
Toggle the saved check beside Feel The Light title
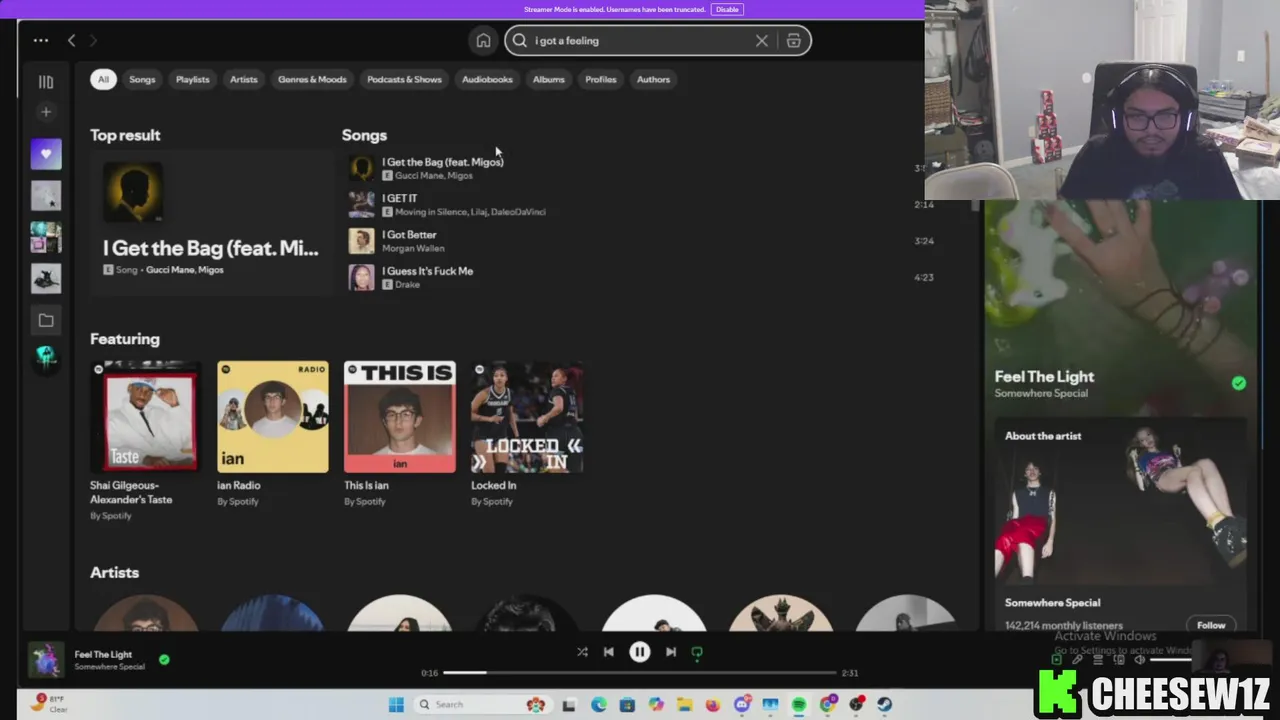pos(1239,383)
